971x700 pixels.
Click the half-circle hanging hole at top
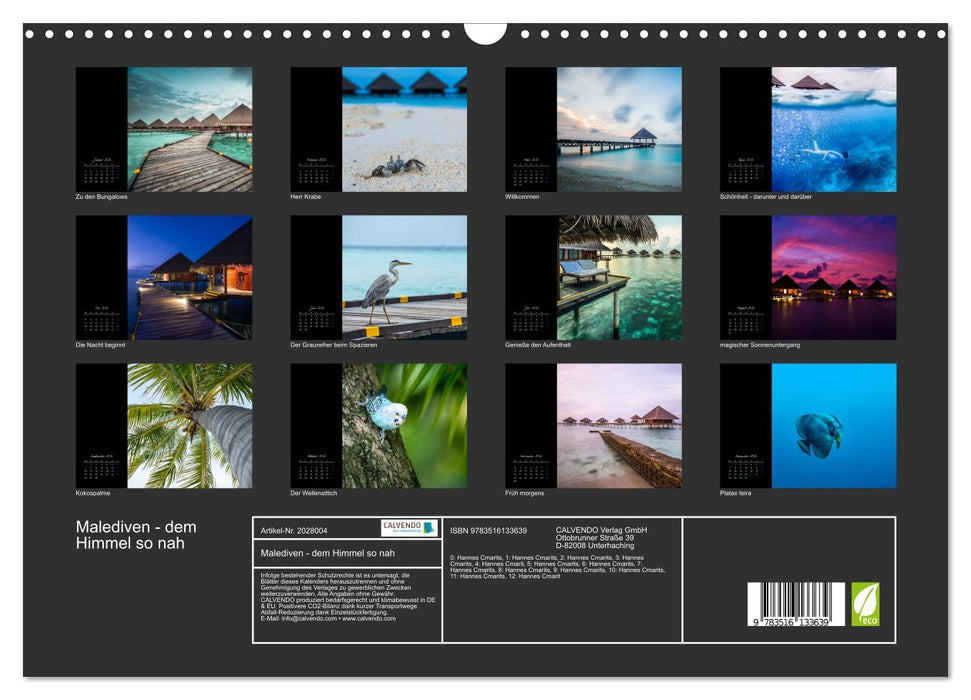click(485, 33)
